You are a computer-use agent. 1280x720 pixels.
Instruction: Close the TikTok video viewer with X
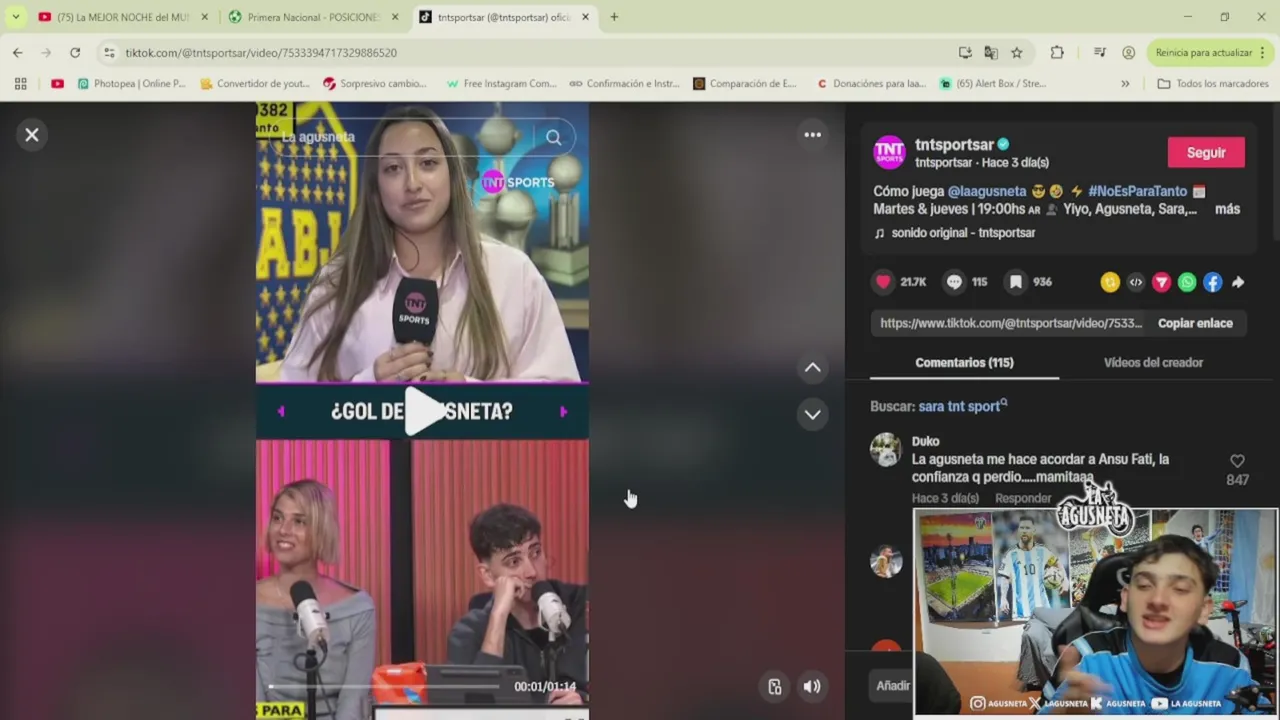click(x=32, y=135)
